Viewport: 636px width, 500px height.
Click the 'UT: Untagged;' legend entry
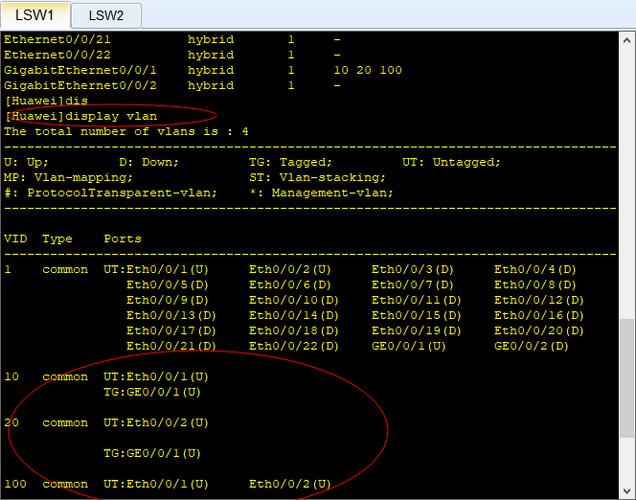(451, 162)
